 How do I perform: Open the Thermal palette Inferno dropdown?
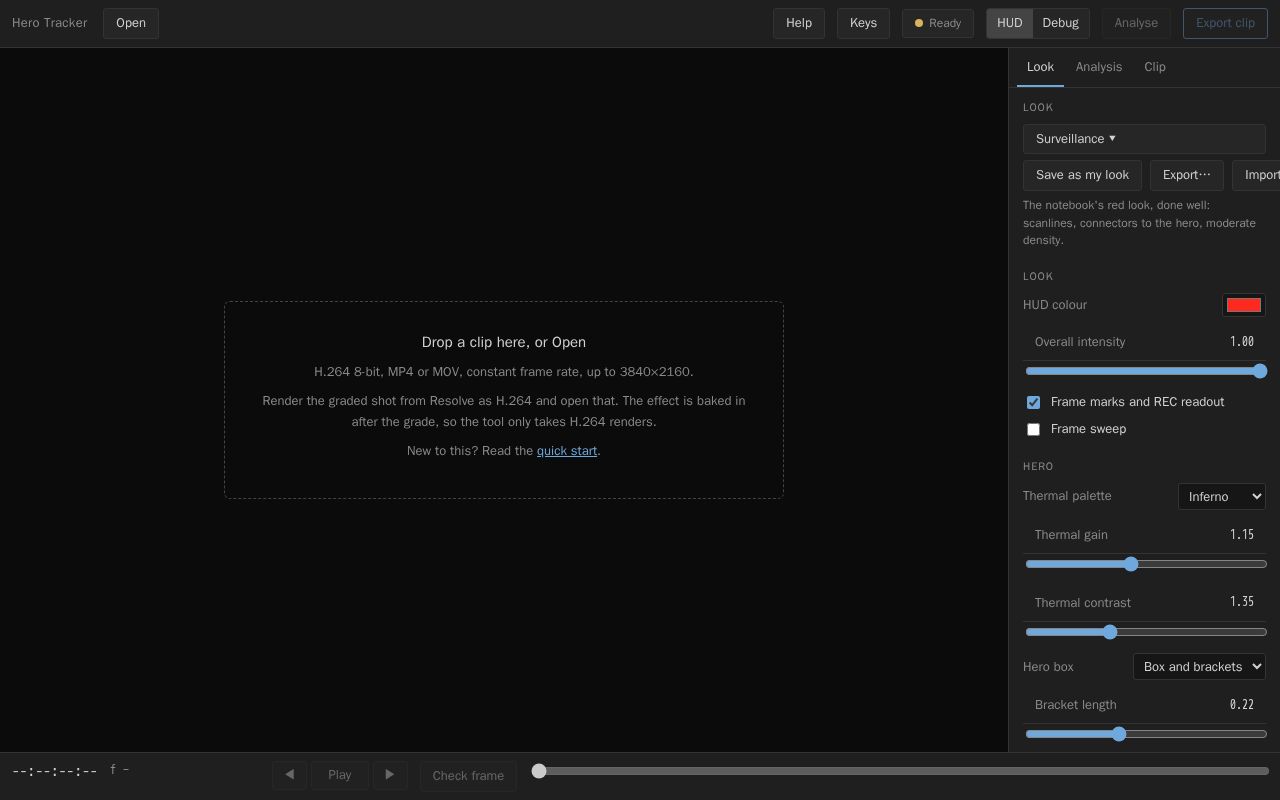click(x=1222, y=497)
